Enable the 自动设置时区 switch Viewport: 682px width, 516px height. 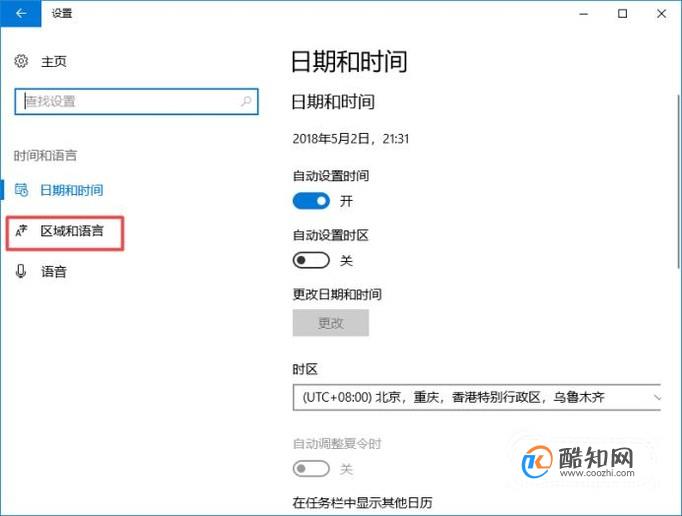click(311, 261)
